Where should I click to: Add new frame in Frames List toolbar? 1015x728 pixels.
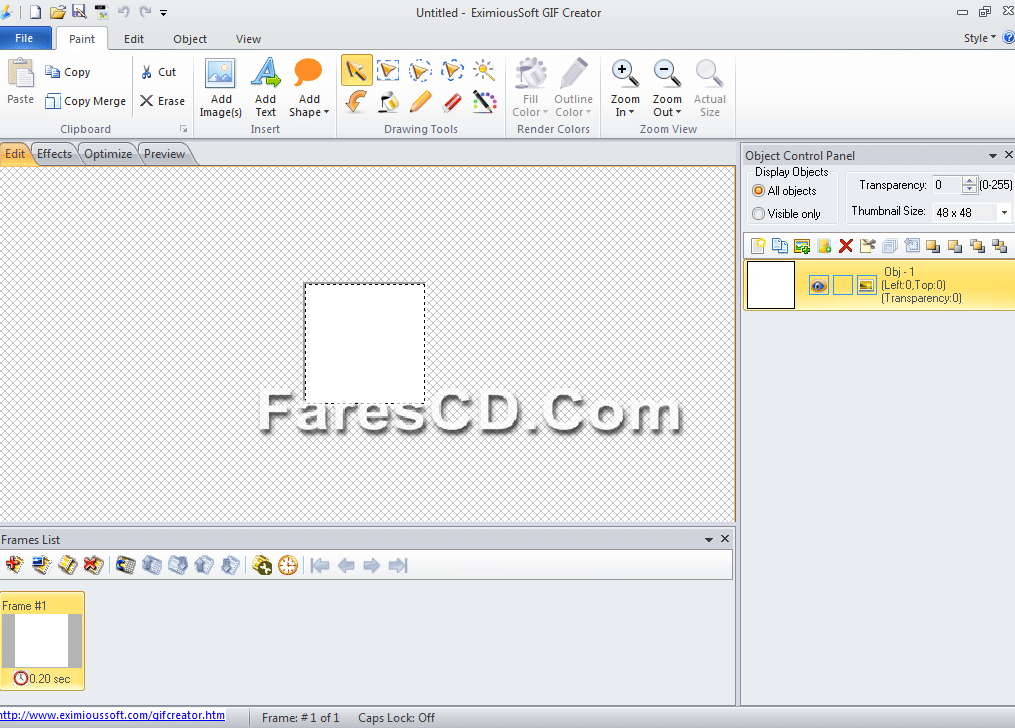(14, 565)
